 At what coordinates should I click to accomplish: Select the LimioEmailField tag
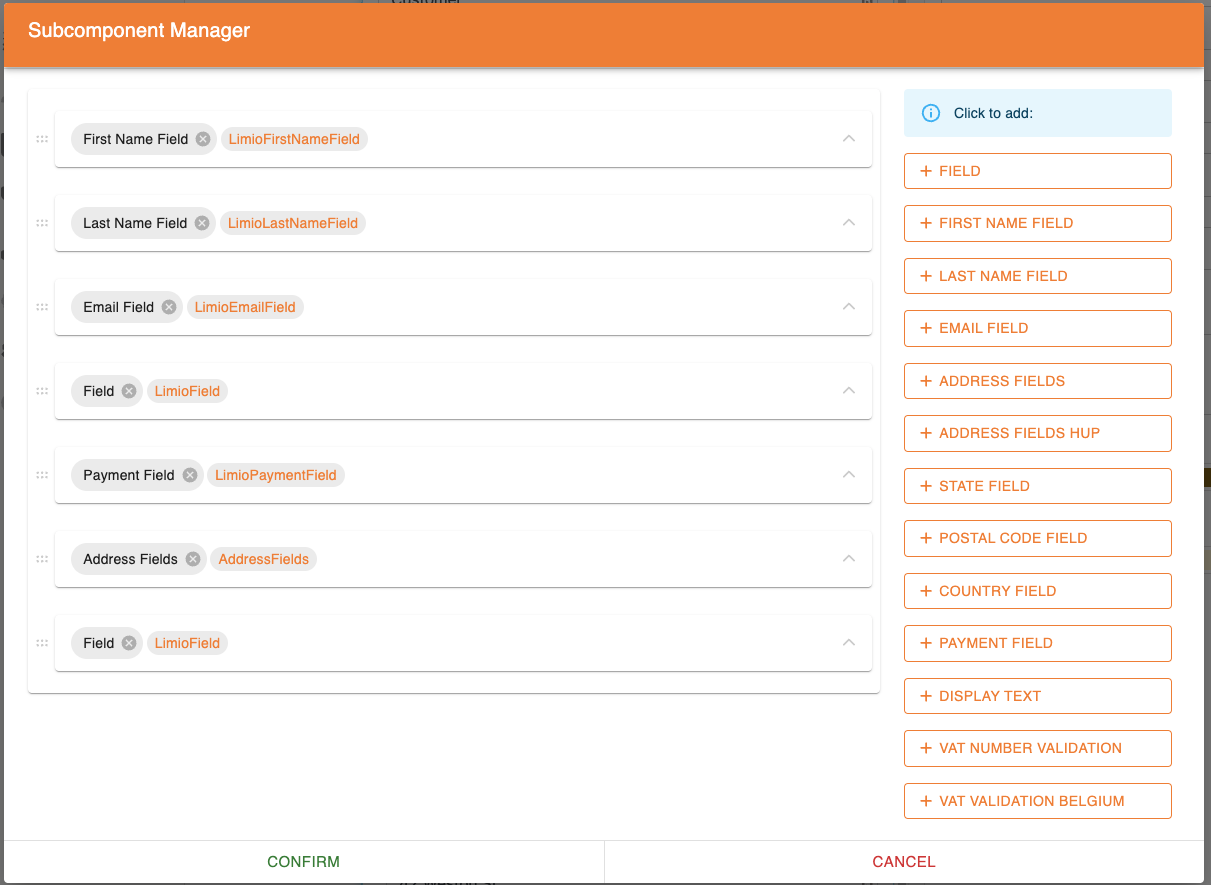tap(245, 307)
